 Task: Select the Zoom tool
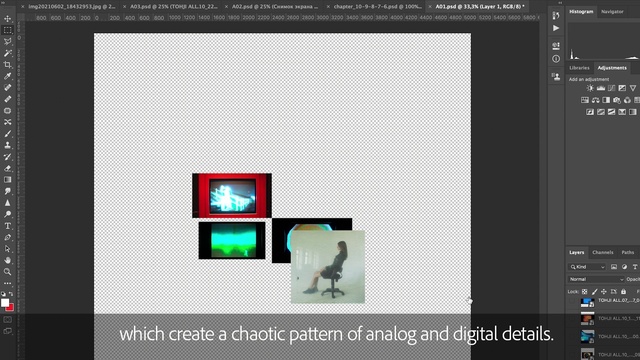pyautogui.click(x=7, y=271)
